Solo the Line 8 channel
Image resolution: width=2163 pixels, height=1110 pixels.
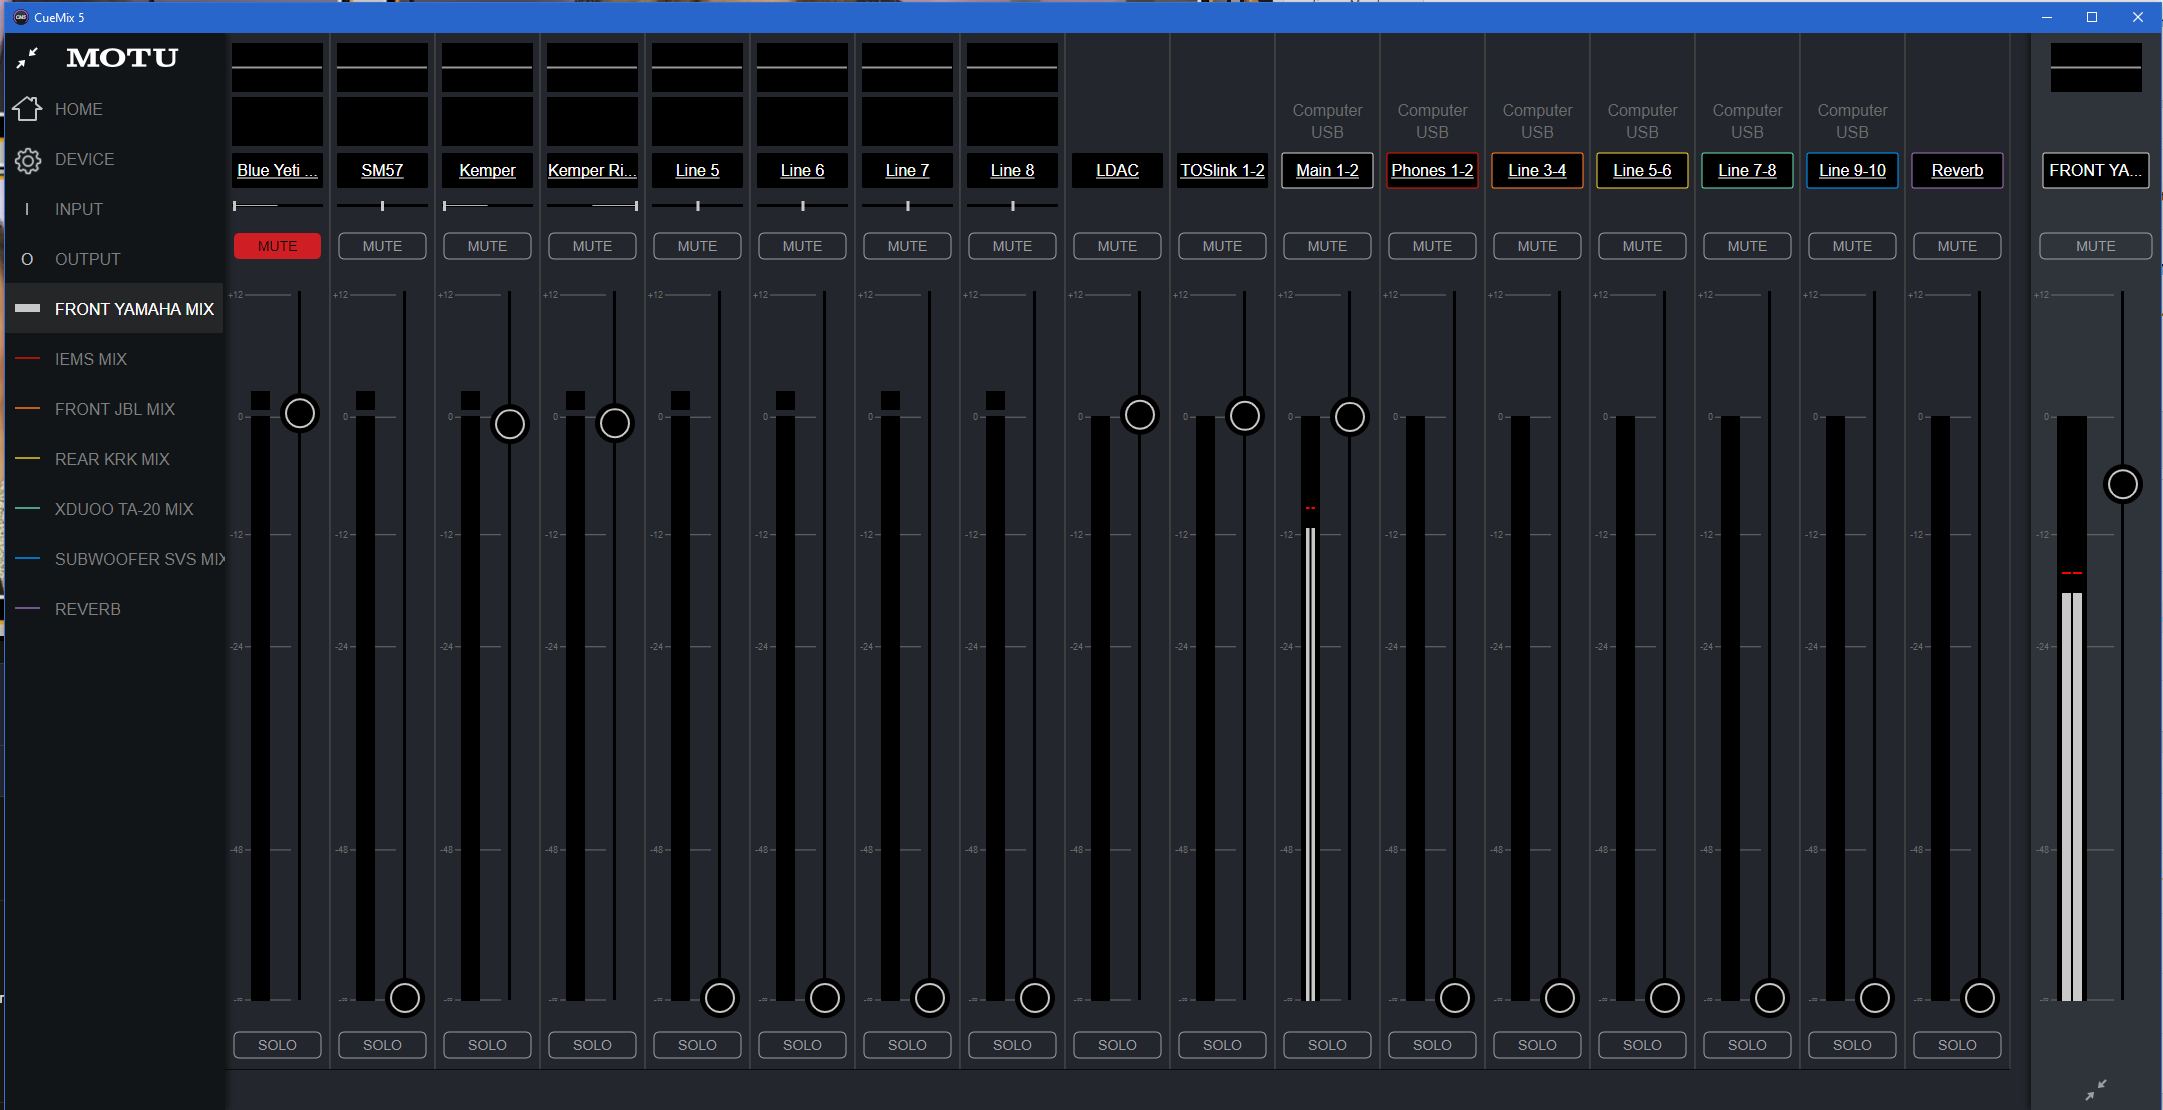(x=1012, y=1045)
